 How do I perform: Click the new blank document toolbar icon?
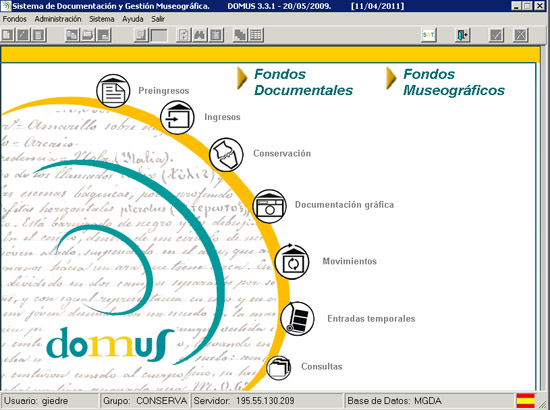point(8,35)
